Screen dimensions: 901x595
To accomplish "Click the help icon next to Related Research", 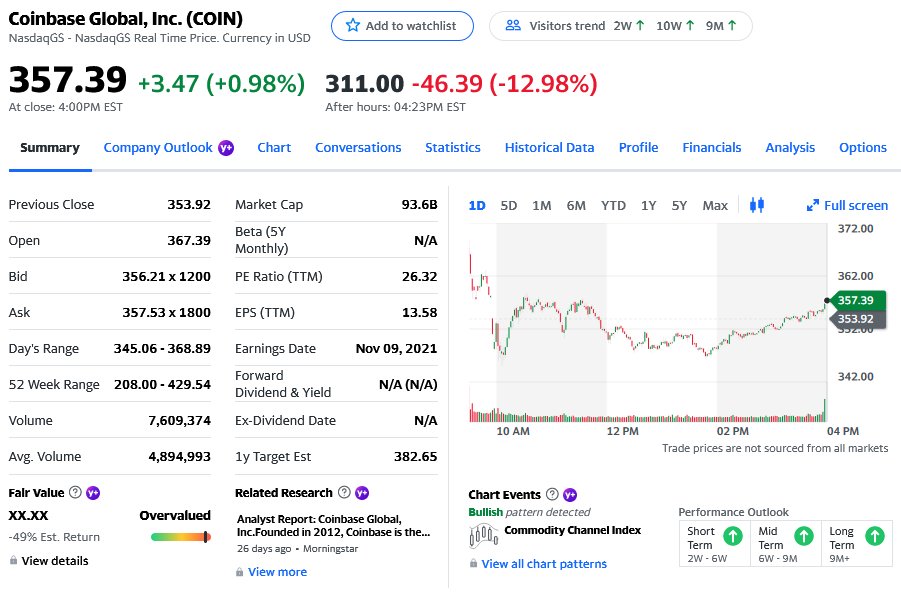I will click(x=344, y=492).
